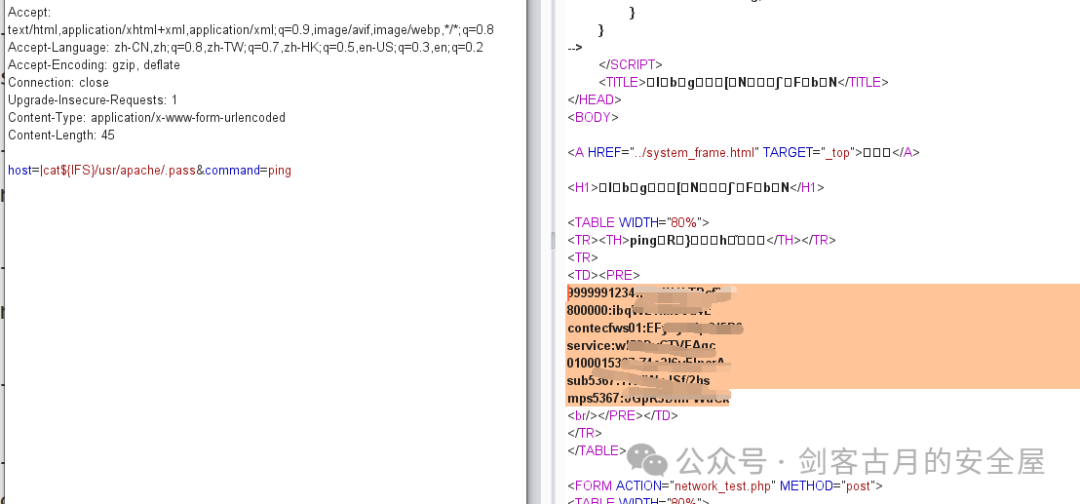Image resolution: width=1080 pixels, height=504 pixels.
Task: Click the closing </SCRIPT> tag in response
Action: [x=630, y=65]
